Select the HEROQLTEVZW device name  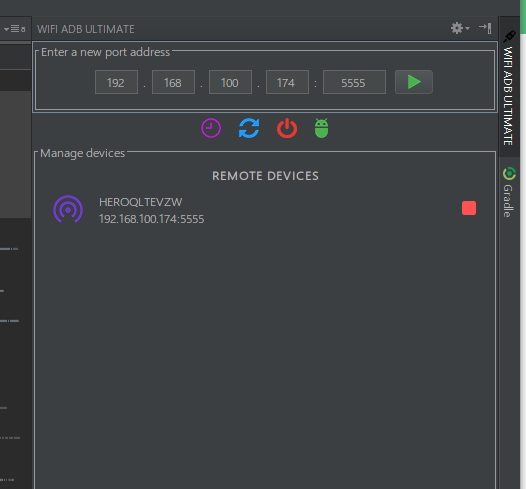(141, 202)
